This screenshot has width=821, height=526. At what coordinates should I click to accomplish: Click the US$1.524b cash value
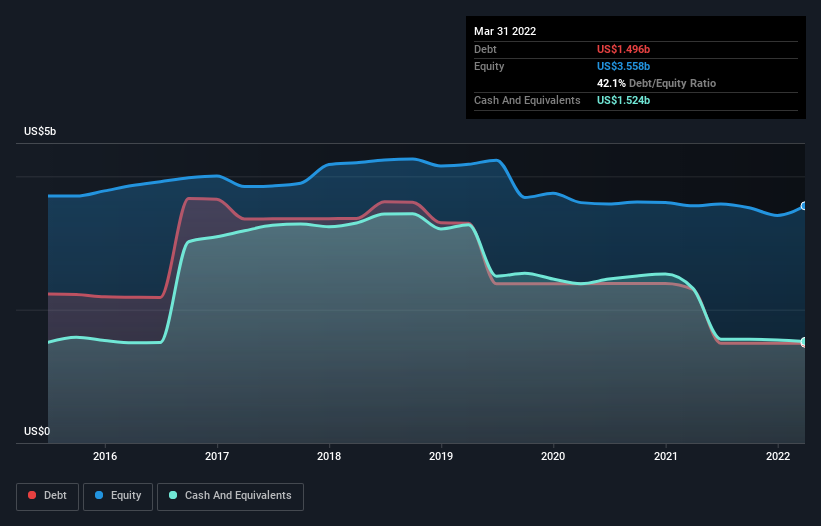click(623, 100)
